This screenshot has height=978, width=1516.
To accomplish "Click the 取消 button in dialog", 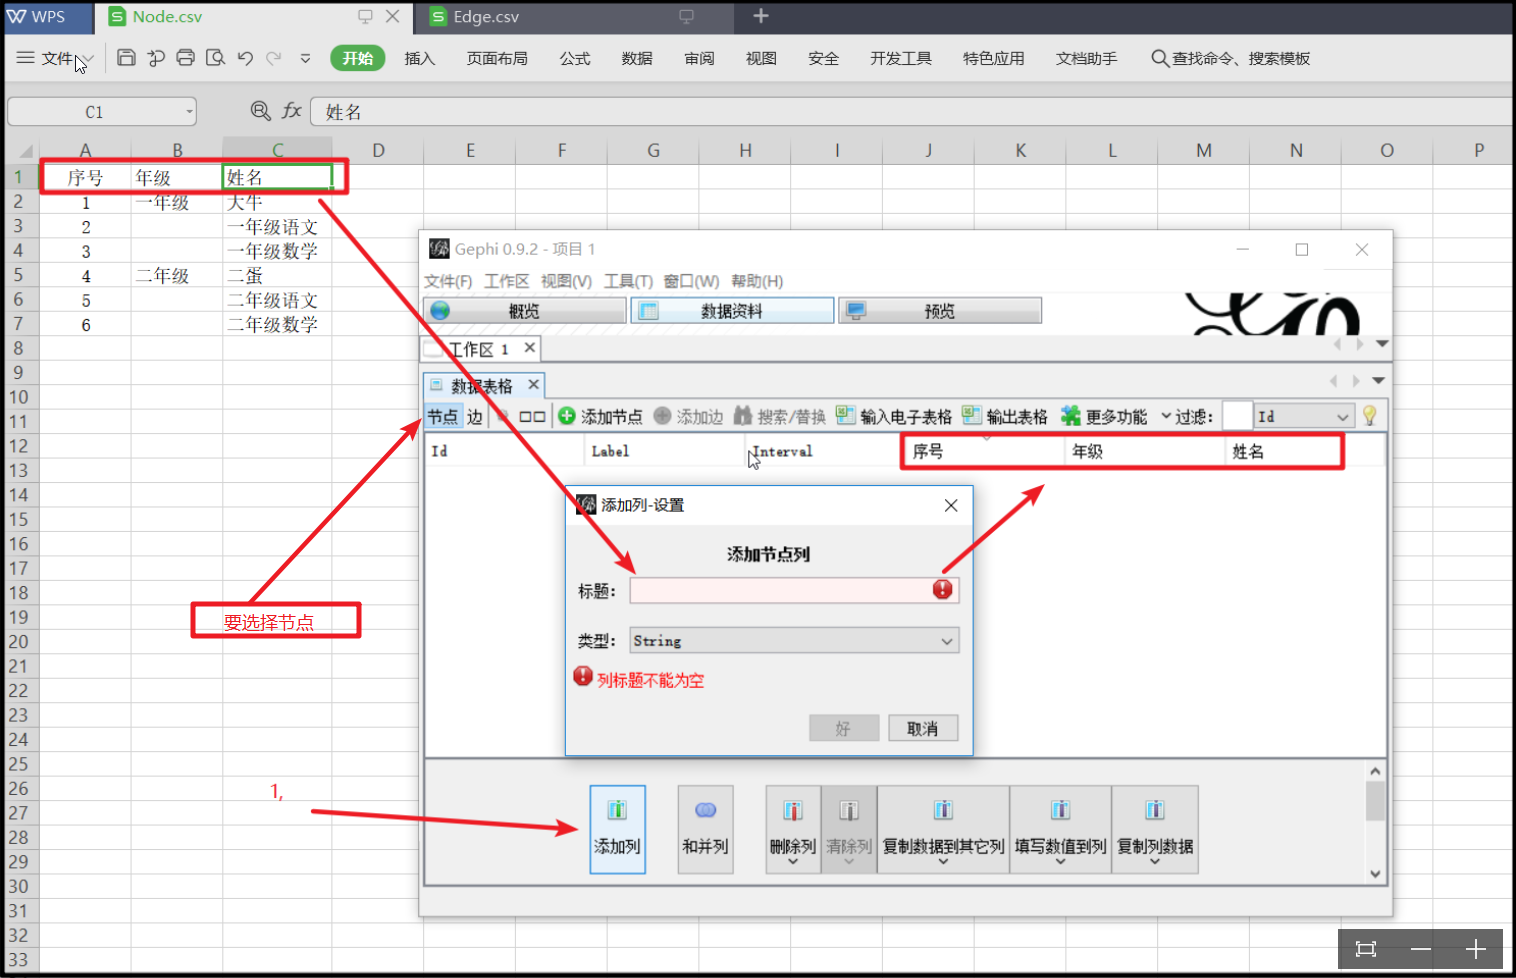I will (x=923, y=728).
